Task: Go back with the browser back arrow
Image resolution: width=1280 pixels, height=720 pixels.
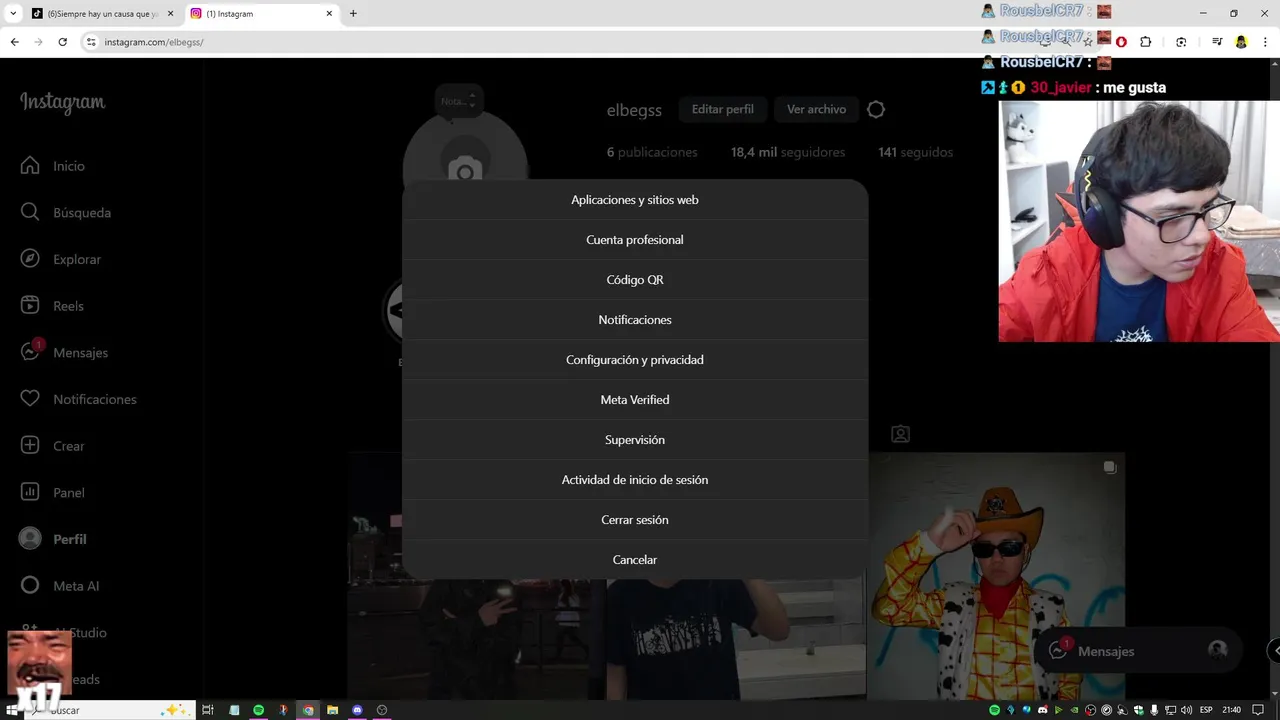Action: pos(14,42)
